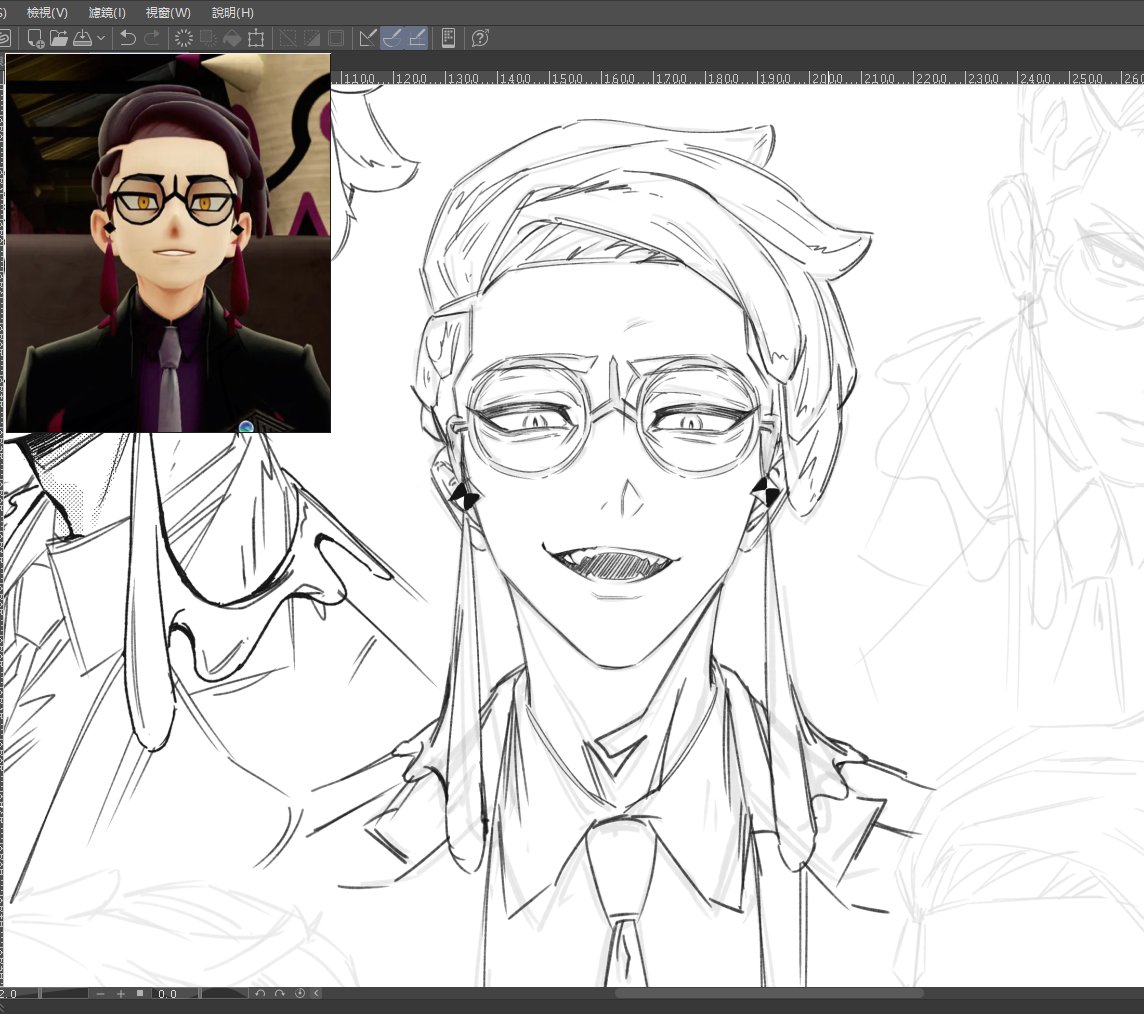
Task: Toggle Snap to special ruler
Action: pos(392,38)
